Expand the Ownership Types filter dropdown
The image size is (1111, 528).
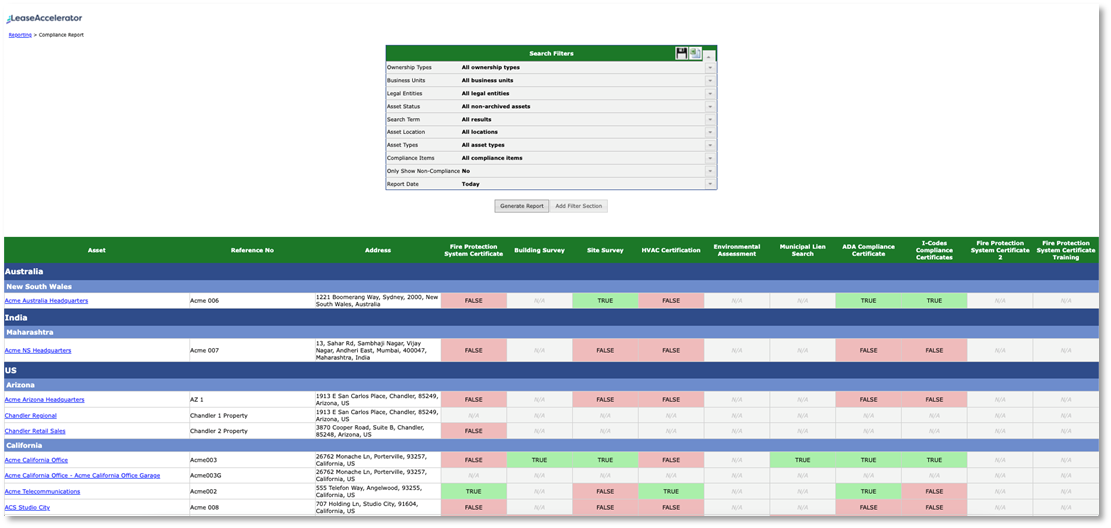[710, 67]
